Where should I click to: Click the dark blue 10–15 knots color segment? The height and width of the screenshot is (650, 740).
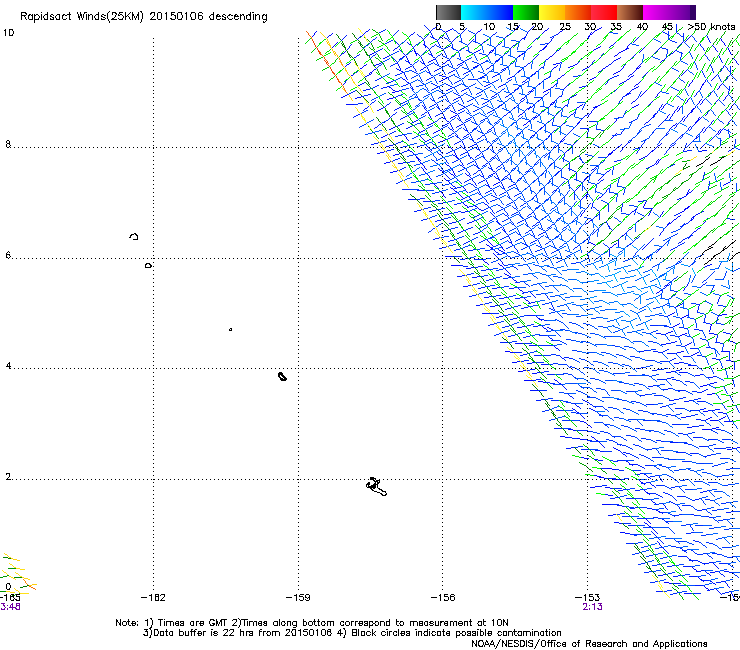[x=500, y=12]
